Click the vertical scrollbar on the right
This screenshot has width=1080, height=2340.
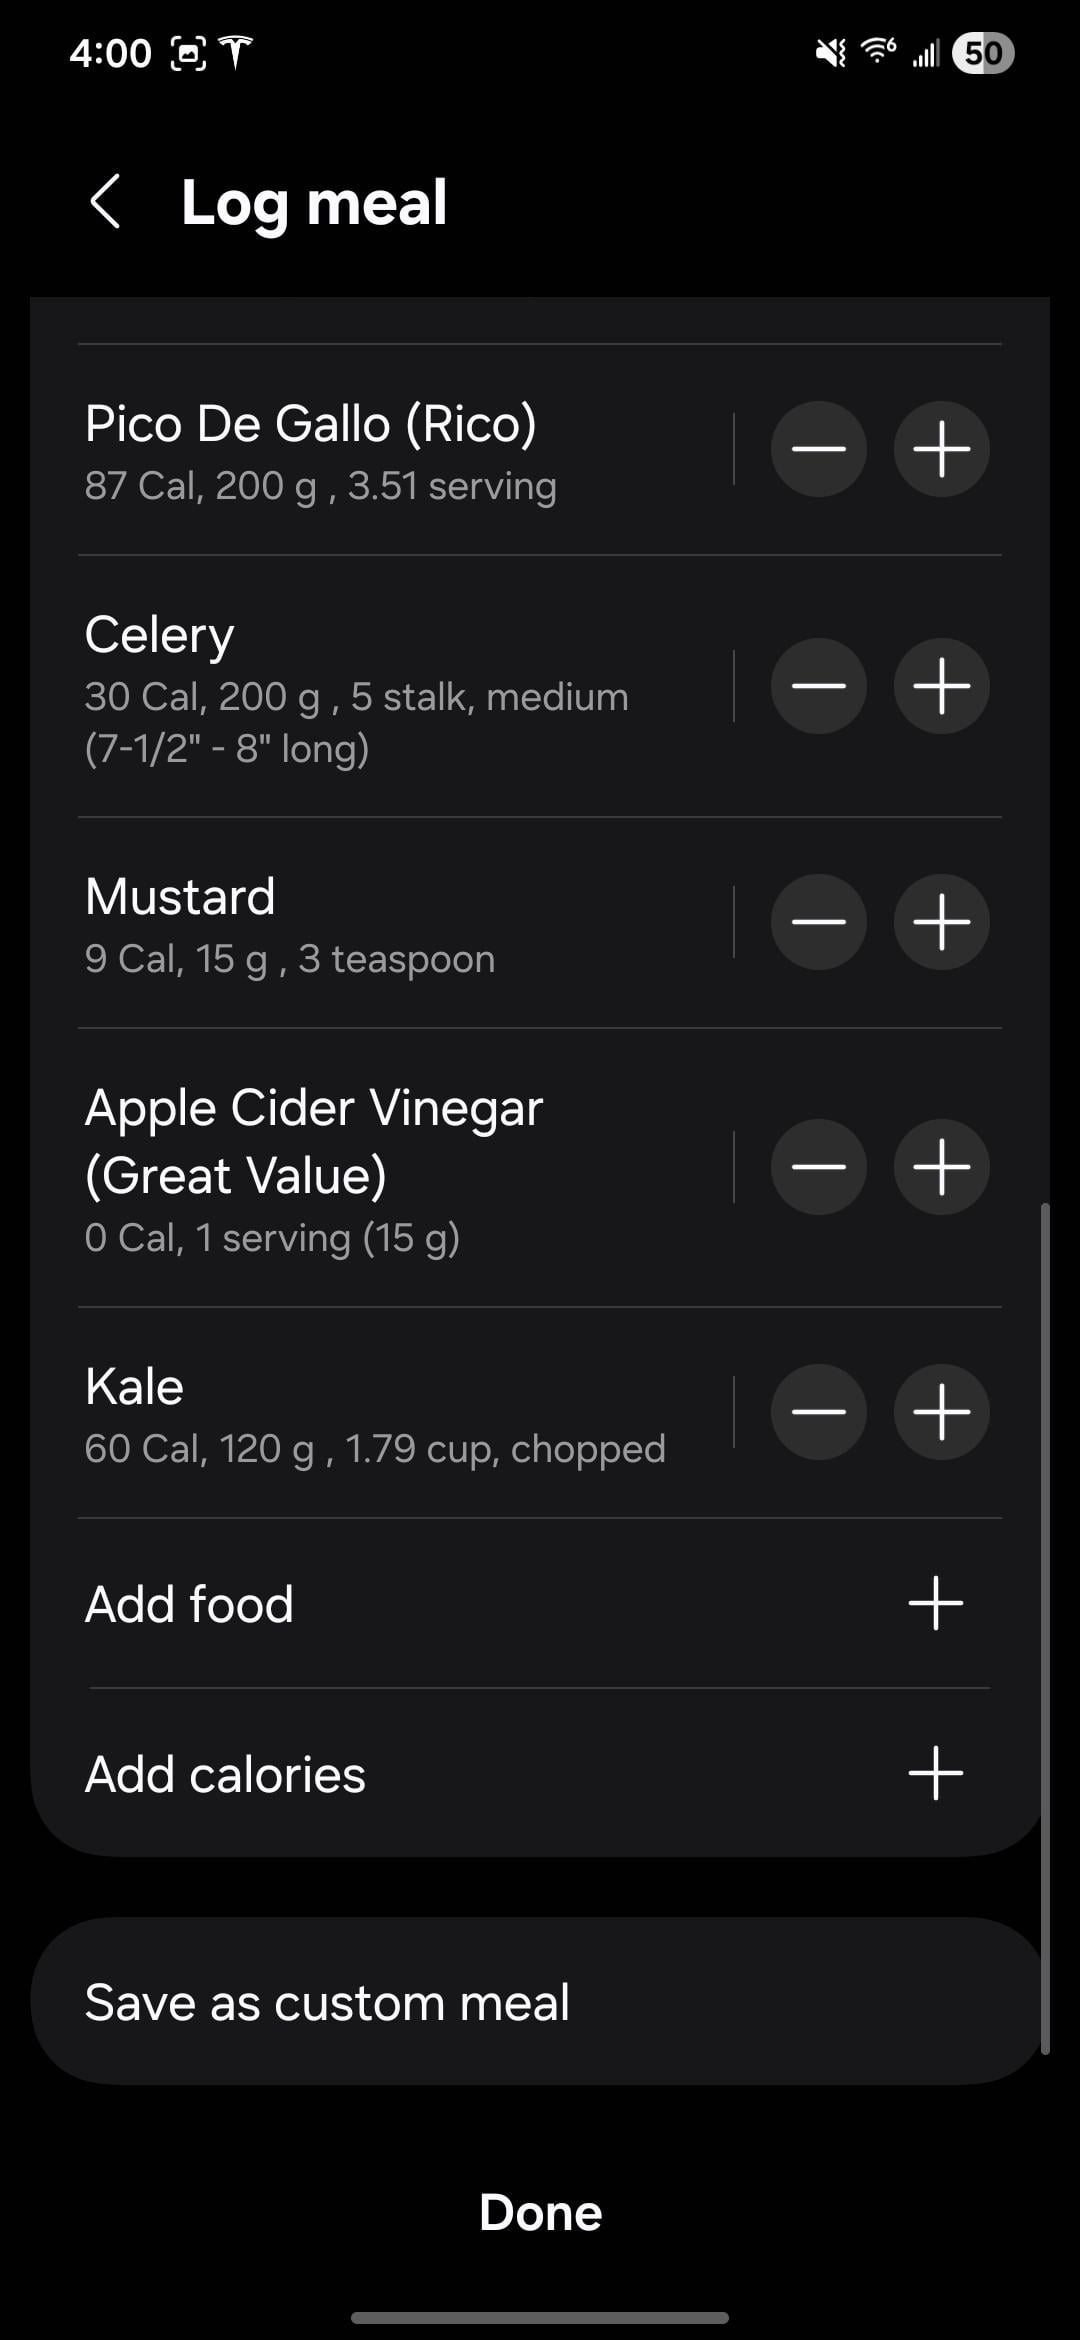click(1045, 1628)
